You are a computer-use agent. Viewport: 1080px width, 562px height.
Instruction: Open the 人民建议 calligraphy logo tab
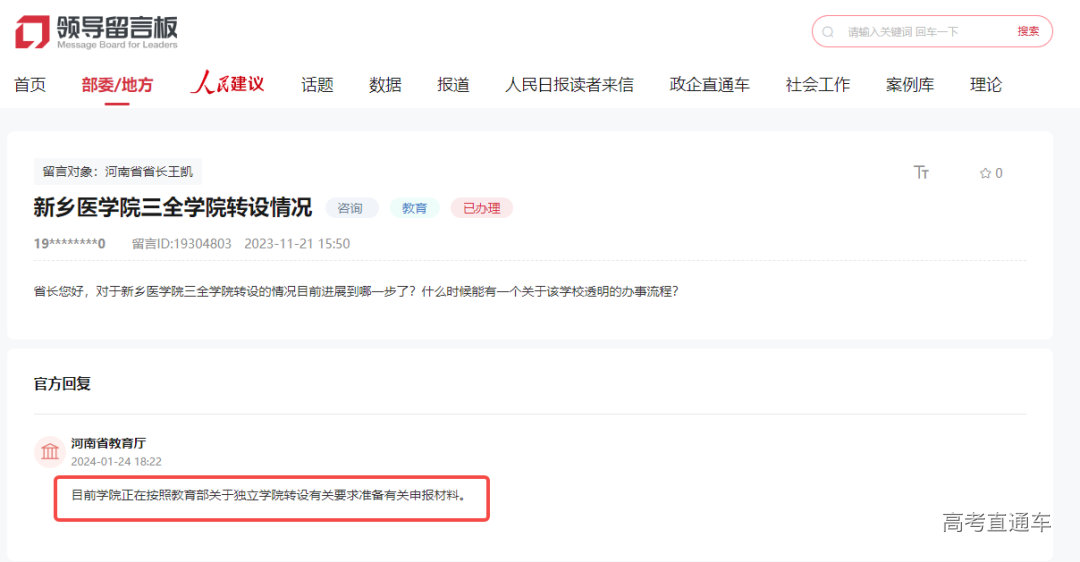tap(227, 84)
